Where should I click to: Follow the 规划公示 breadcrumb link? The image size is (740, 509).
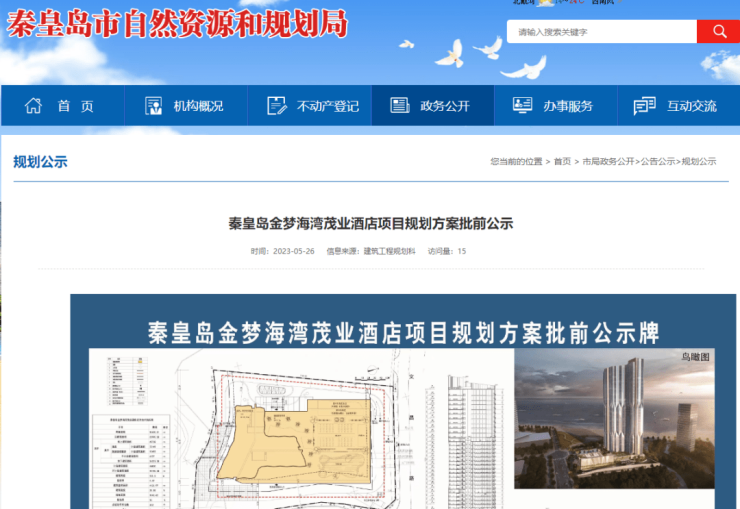[x=698, y=161]
